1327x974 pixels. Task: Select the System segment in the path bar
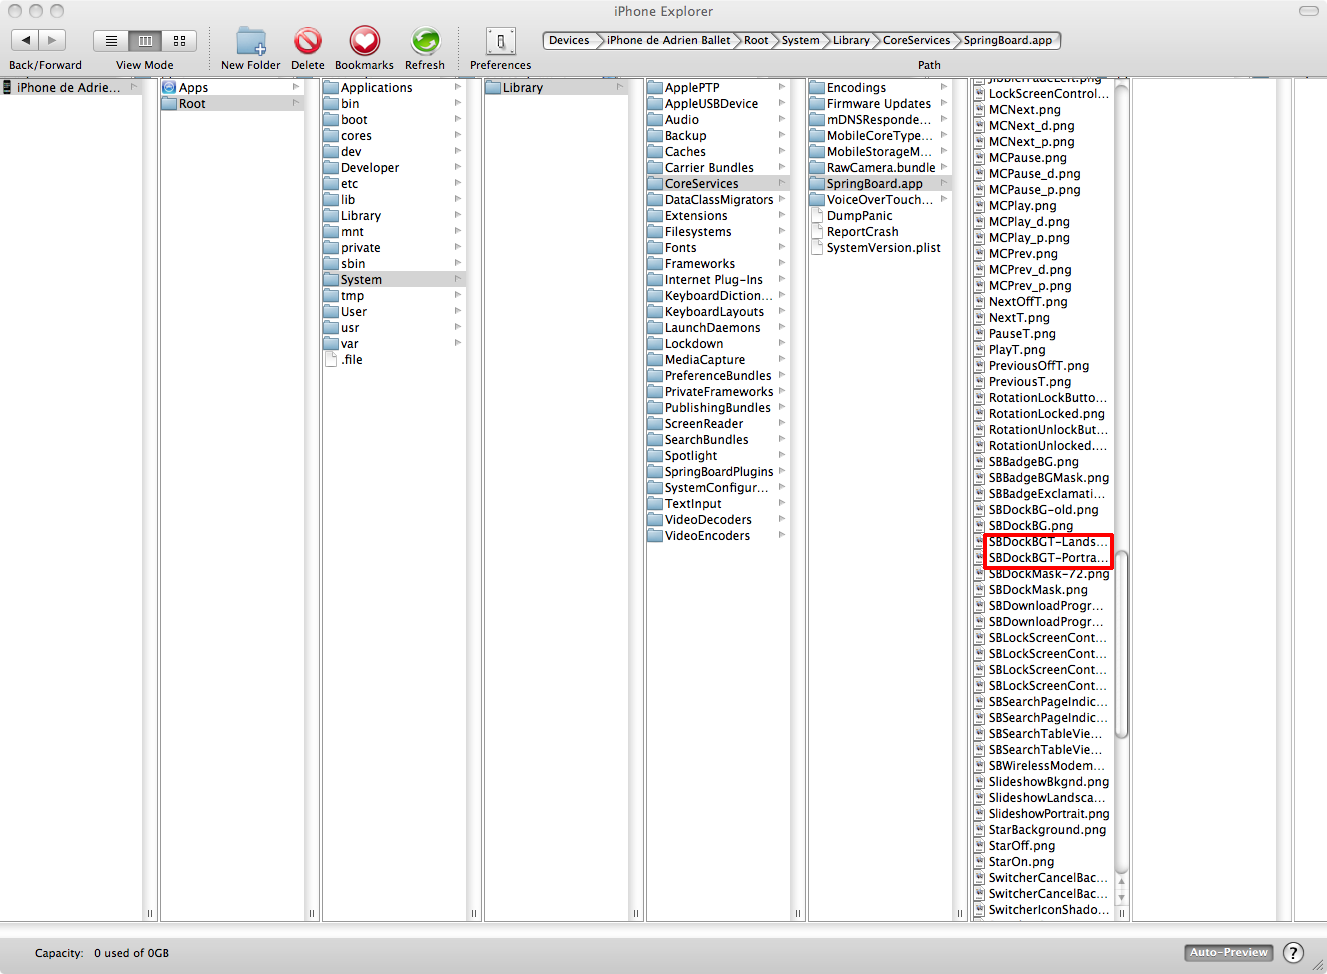click(x=800, y=41)
